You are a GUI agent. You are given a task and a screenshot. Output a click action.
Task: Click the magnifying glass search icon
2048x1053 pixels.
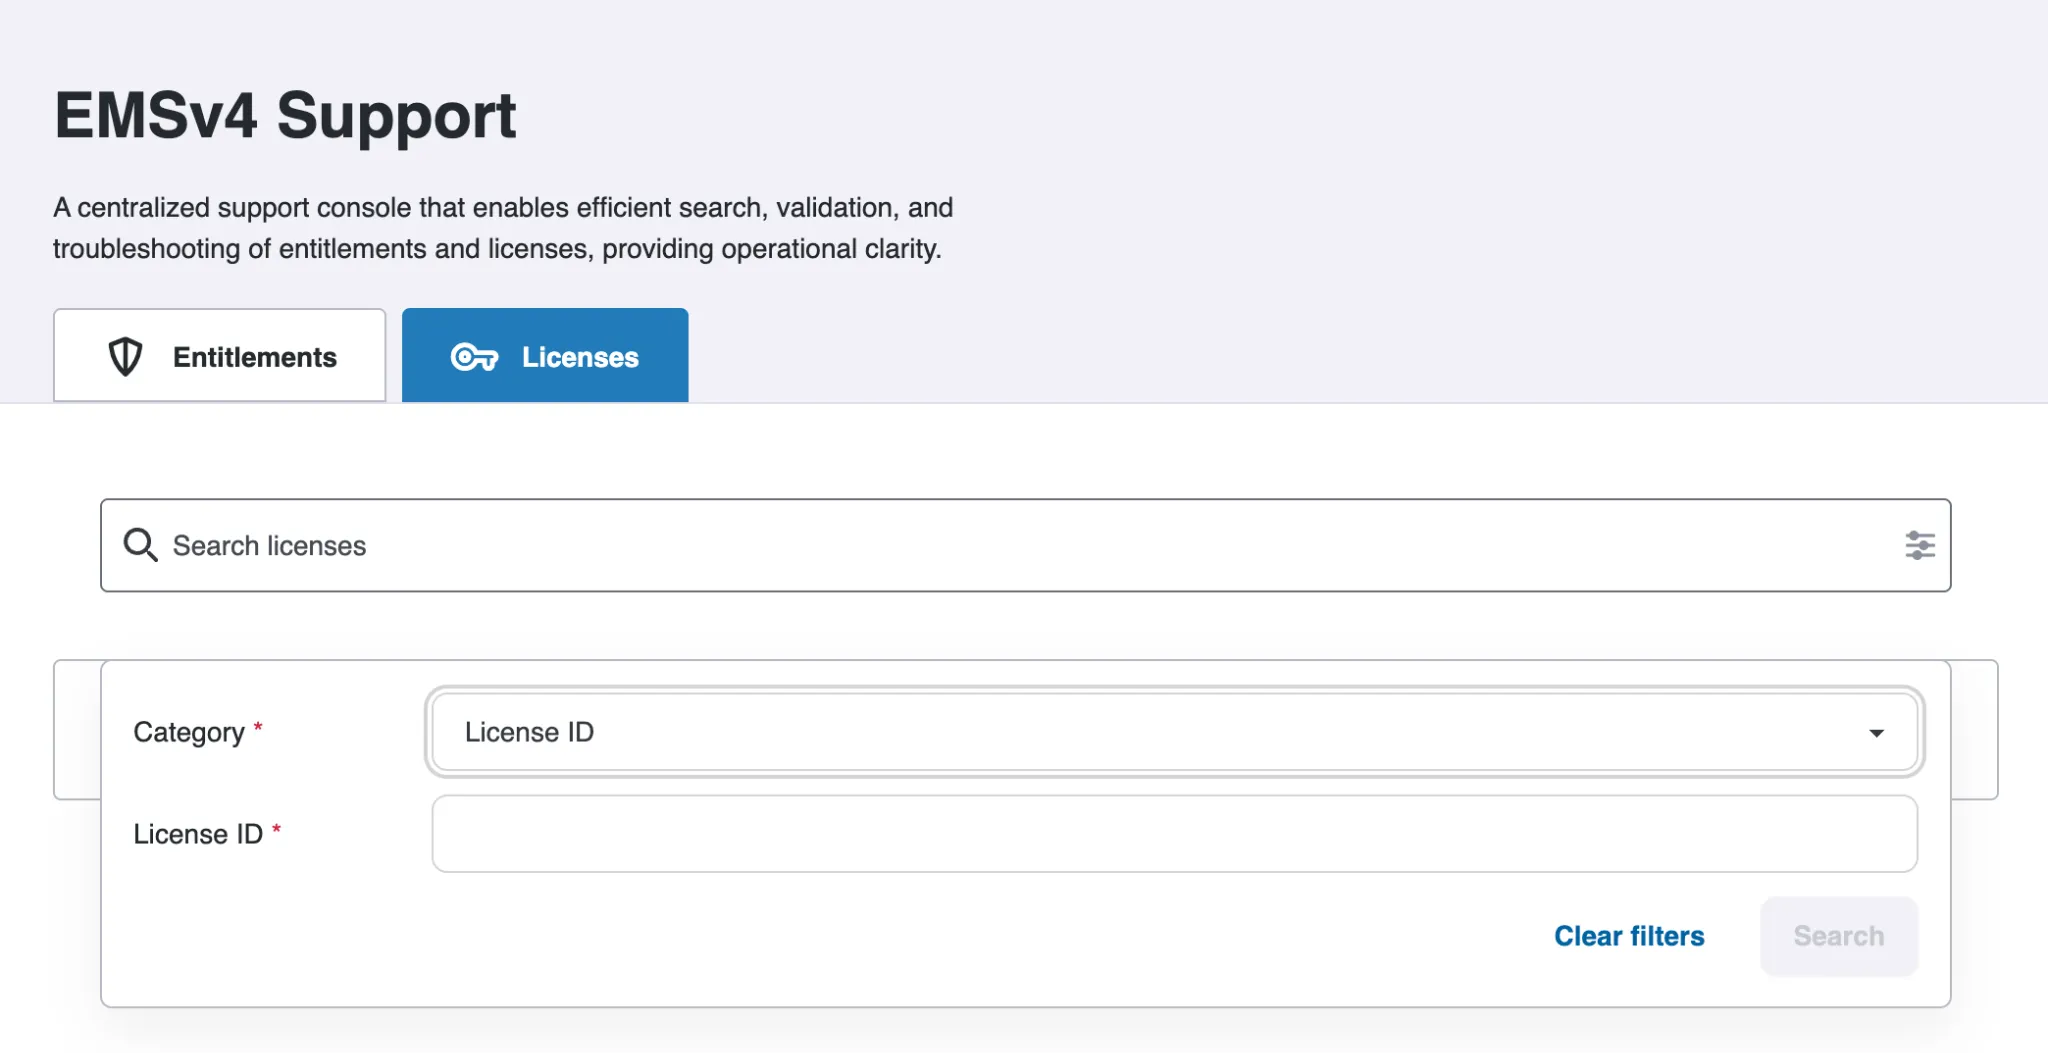click(x=140, y=545)
